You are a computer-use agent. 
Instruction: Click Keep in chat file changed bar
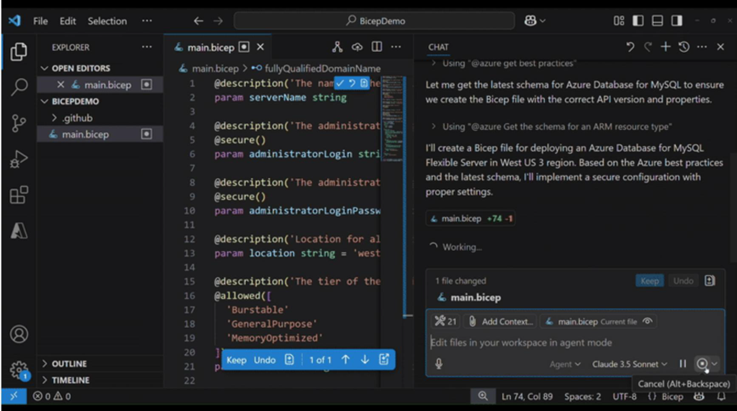pyautogui.click(x=650, y=281)
